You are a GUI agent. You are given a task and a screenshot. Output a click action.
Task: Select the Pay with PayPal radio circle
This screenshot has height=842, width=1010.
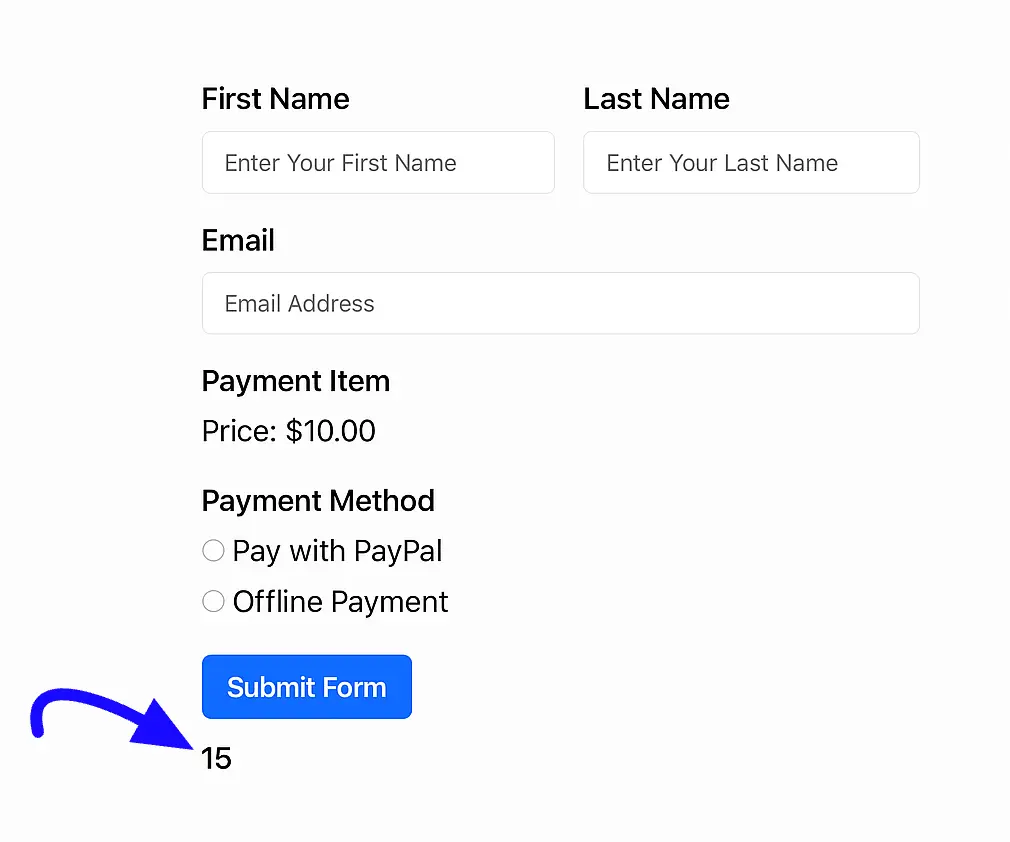[213, 551]
